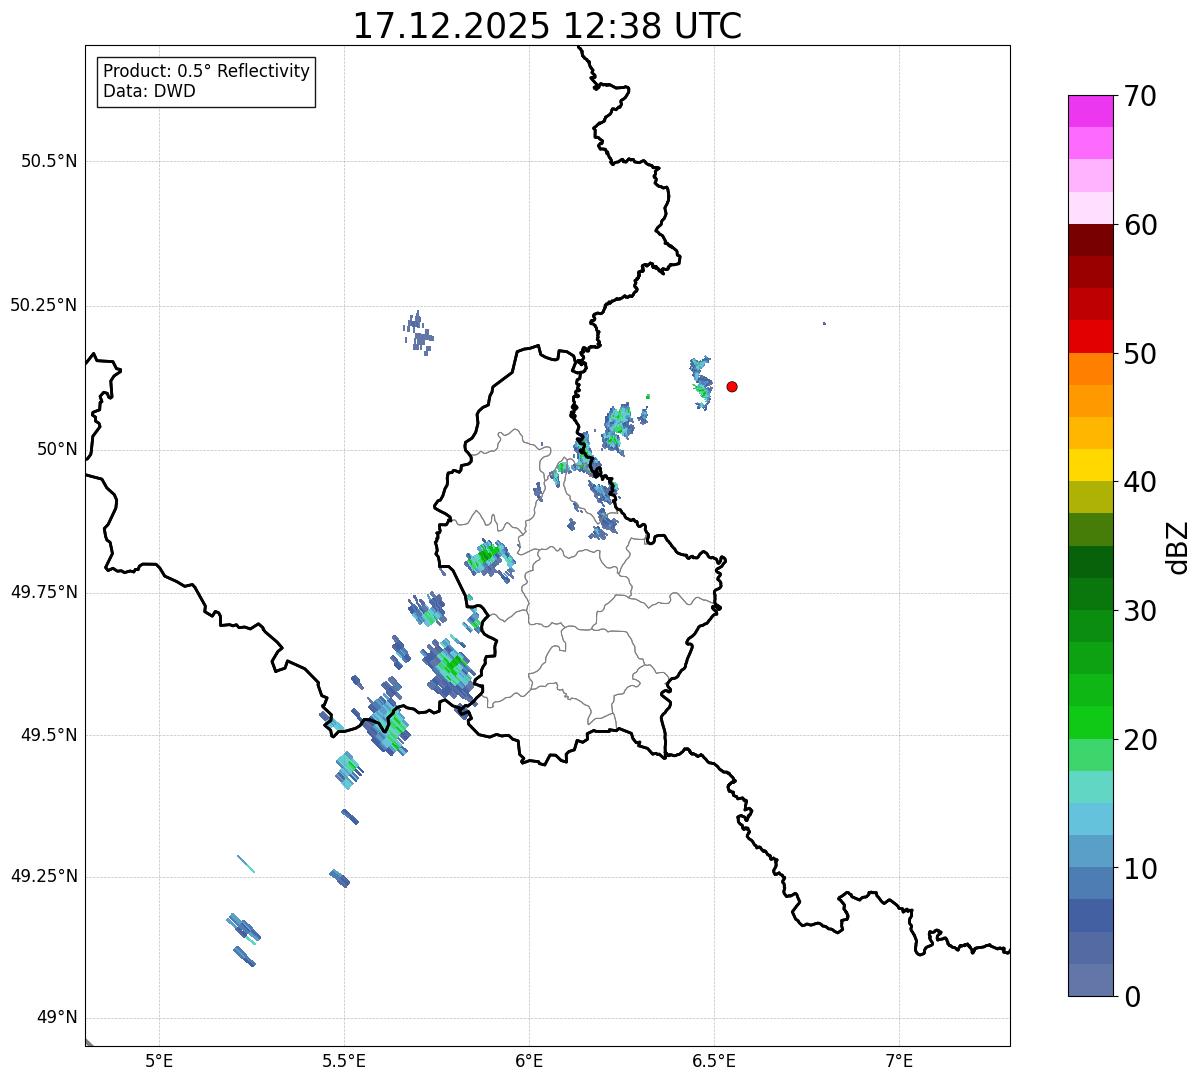
Task: Click the 5°E longitude label
Action: tap(159, 1060)
